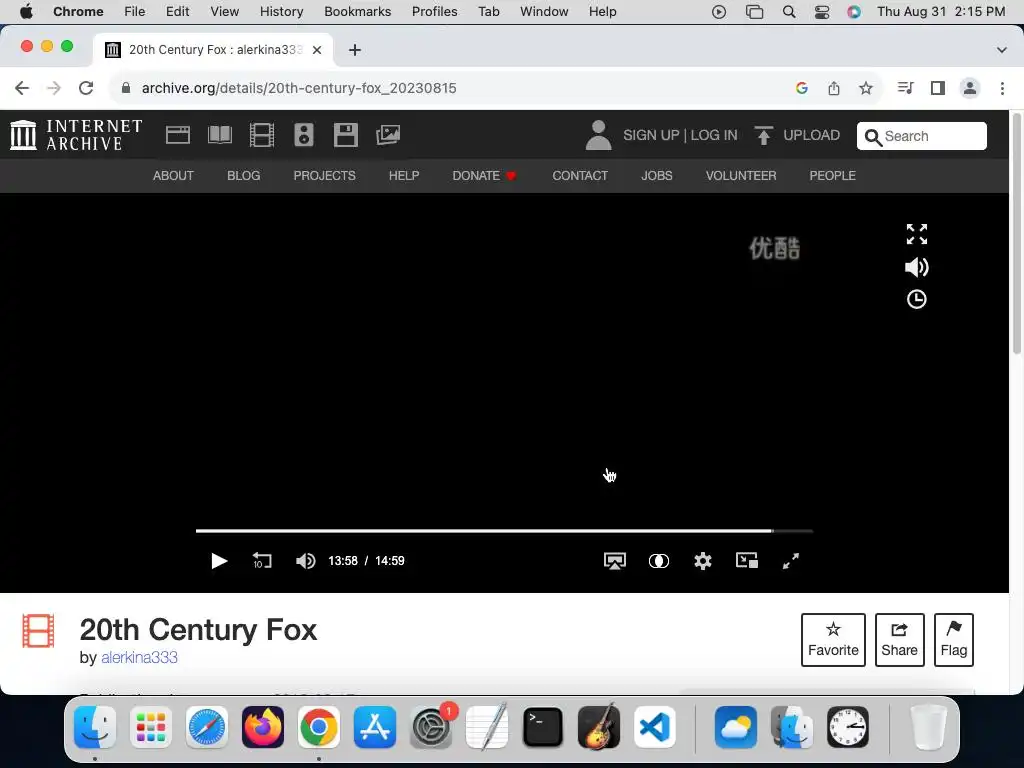The image size is (1024, 768).
Task: Mute the video using control bar speaker
Action: [305, 561]
